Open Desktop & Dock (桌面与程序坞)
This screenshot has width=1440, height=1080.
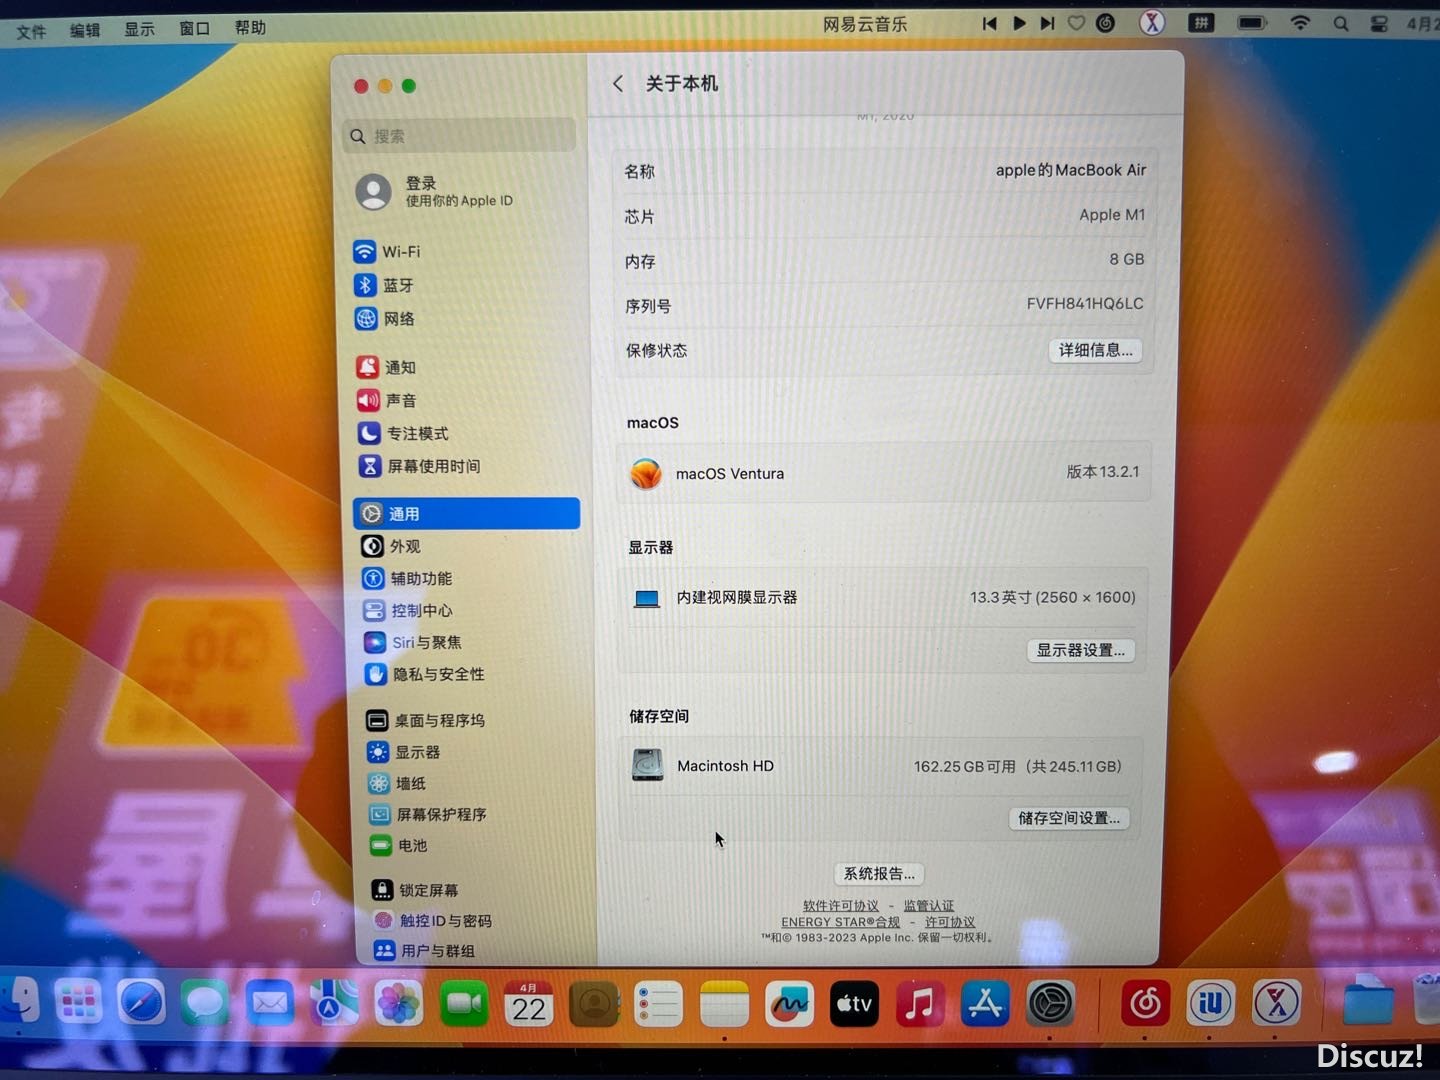[x=426, y=720]
